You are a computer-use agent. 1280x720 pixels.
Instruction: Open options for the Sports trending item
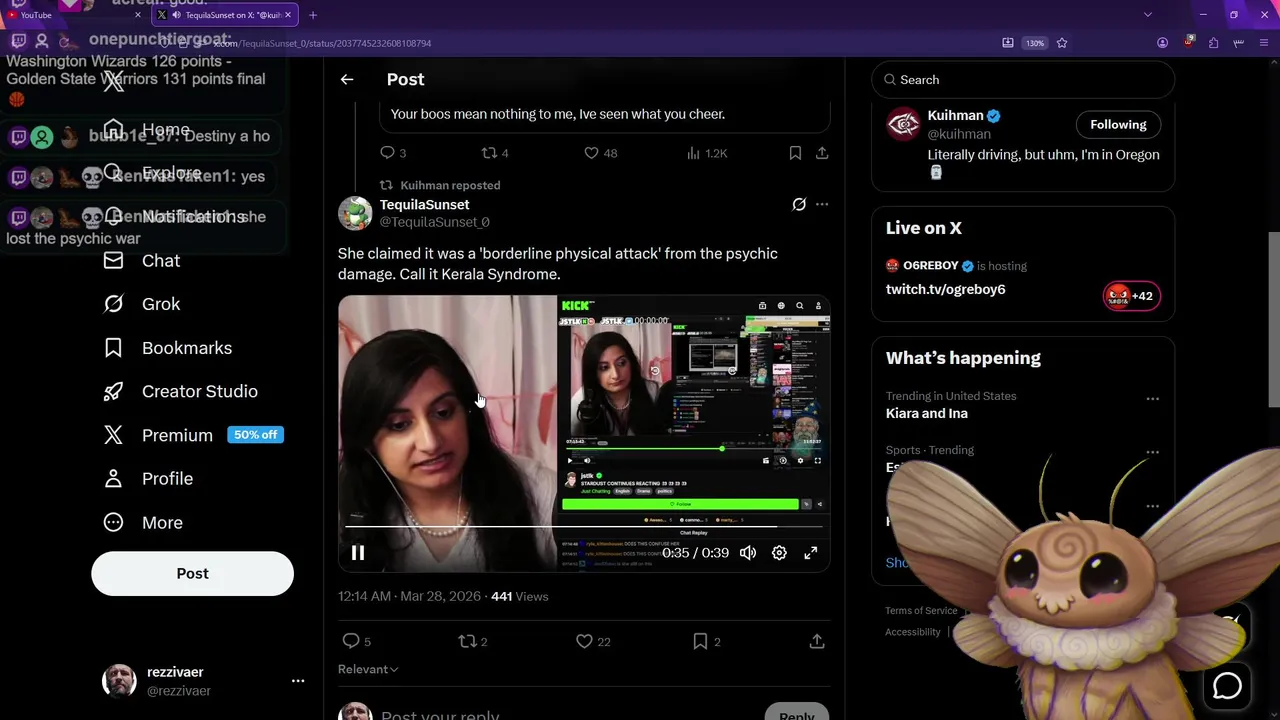coord(1152,453)
